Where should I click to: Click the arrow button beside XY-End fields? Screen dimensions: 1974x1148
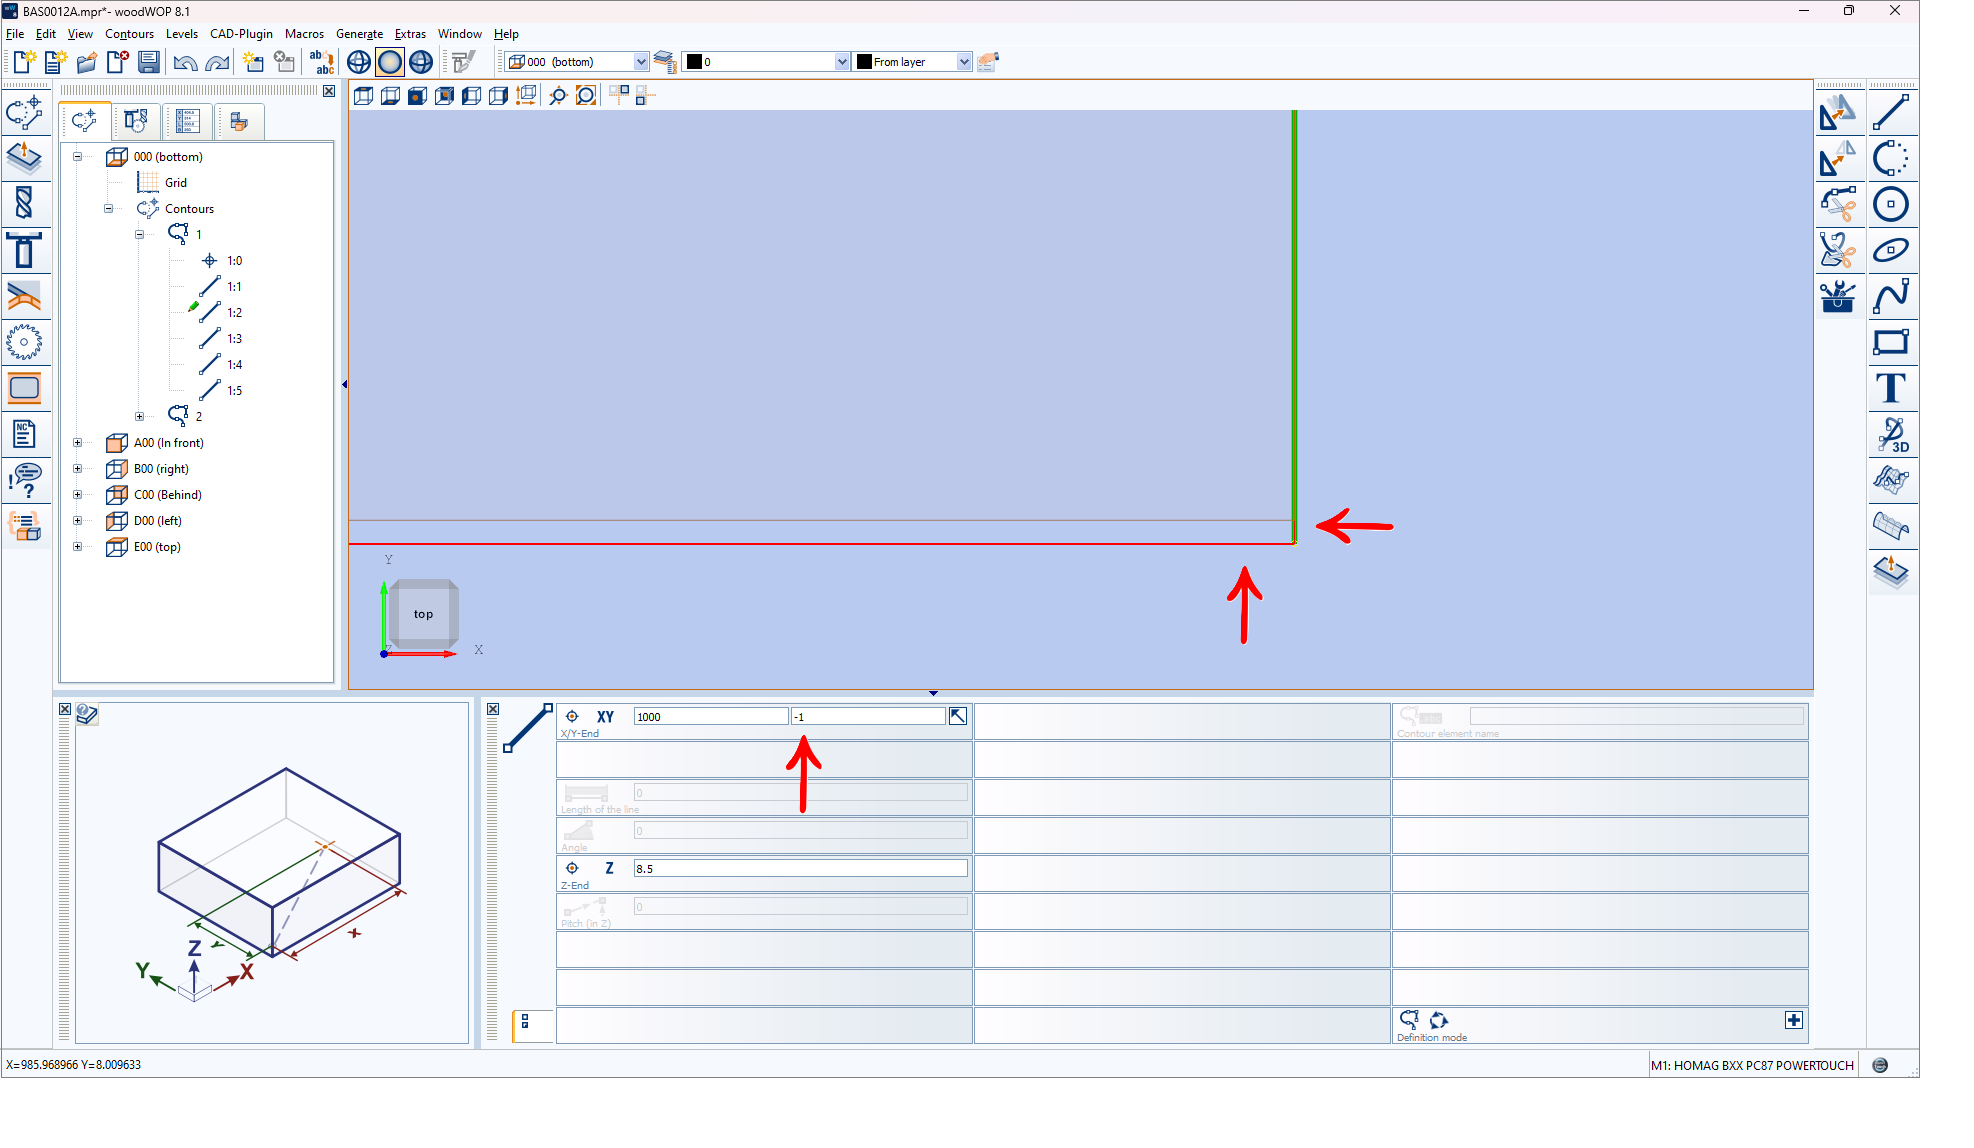(957, 716)
